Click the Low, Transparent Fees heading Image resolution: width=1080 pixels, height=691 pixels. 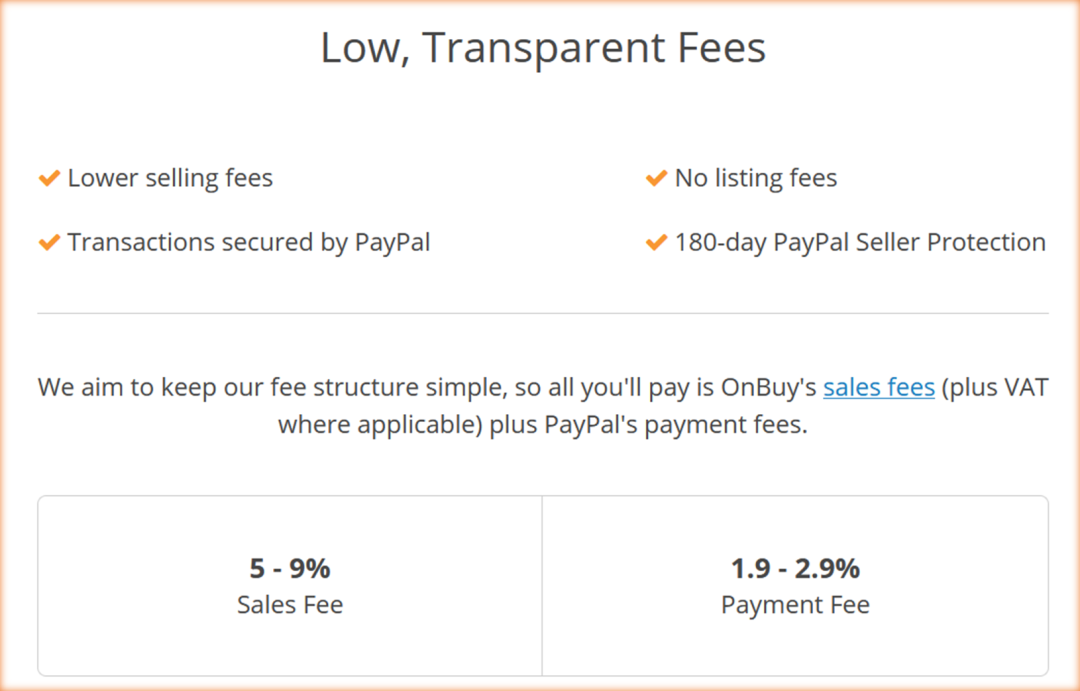click(543, 48)
